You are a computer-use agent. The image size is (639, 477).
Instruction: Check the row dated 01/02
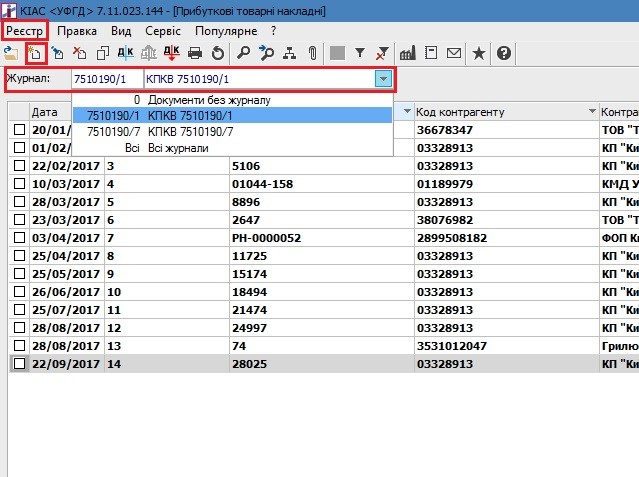[19, 148]
